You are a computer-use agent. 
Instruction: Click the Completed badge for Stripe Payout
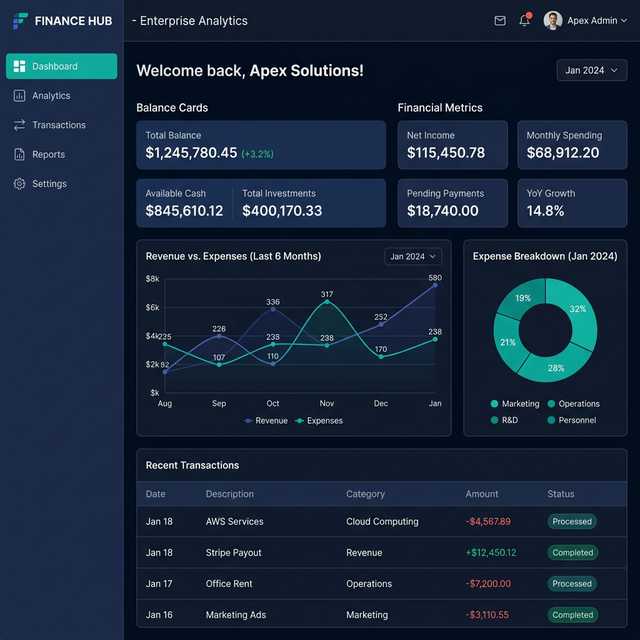click(x=573, y=552)
